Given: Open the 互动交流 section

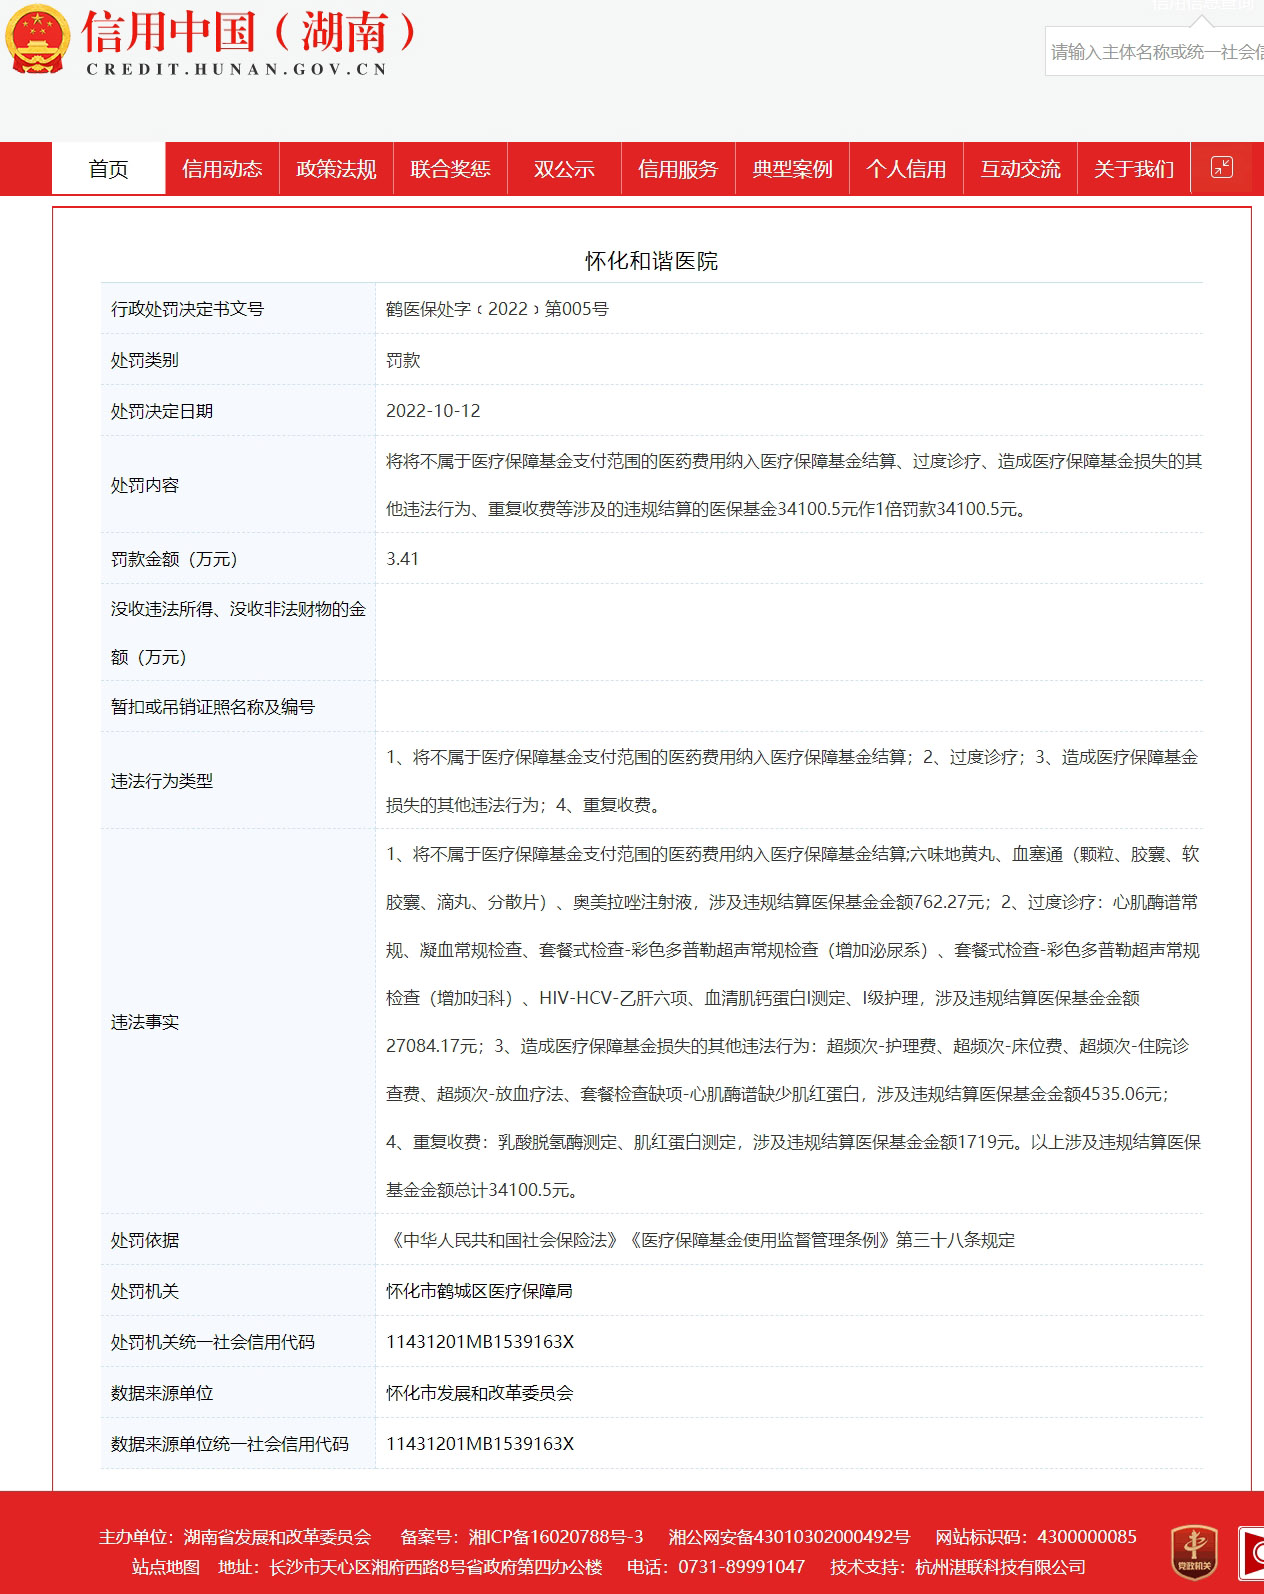Looking at the screenshot, I should click(x=1020, y=169).
